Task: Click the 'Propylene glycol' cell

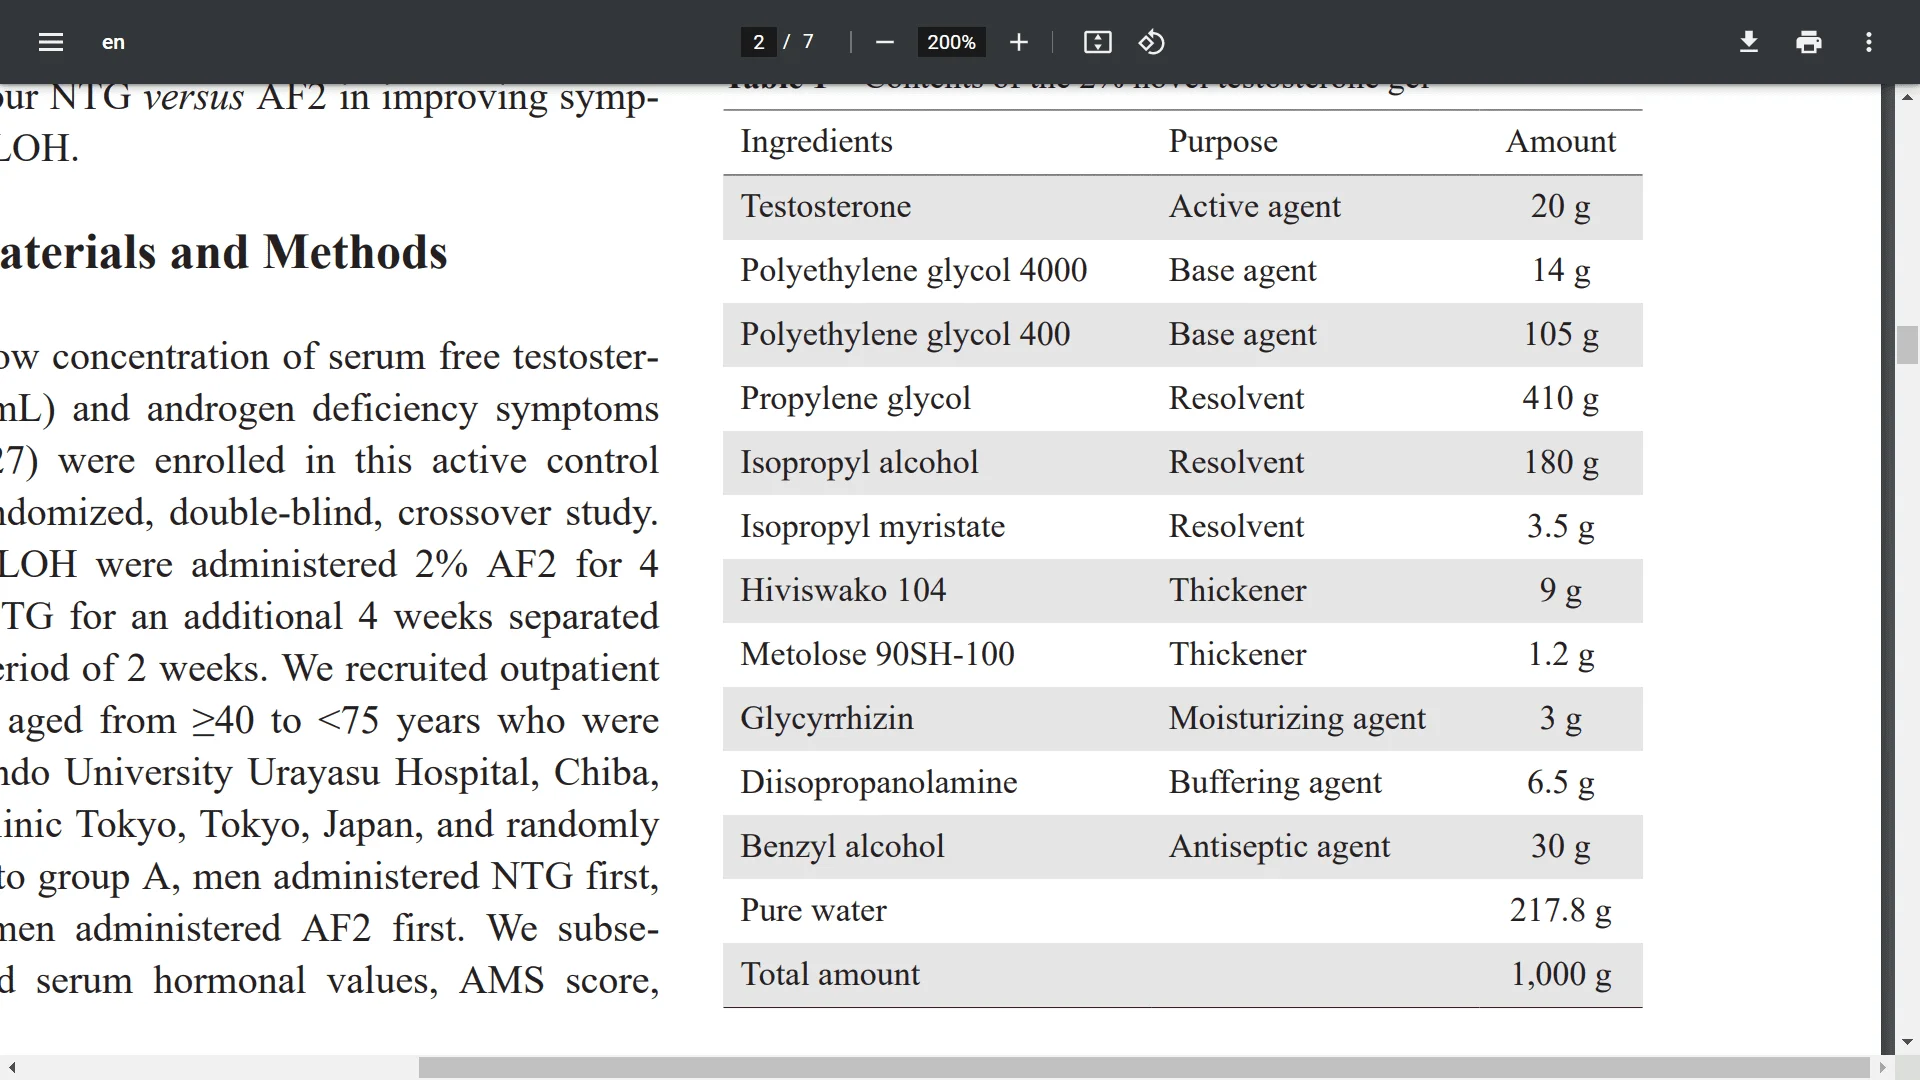Action: tap(855, 399)
